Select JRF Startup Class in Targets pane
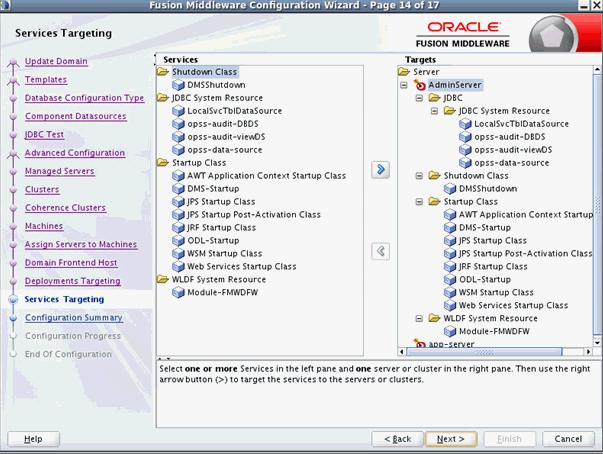Viewport: 603px width, 454px height. pos(493,266)
